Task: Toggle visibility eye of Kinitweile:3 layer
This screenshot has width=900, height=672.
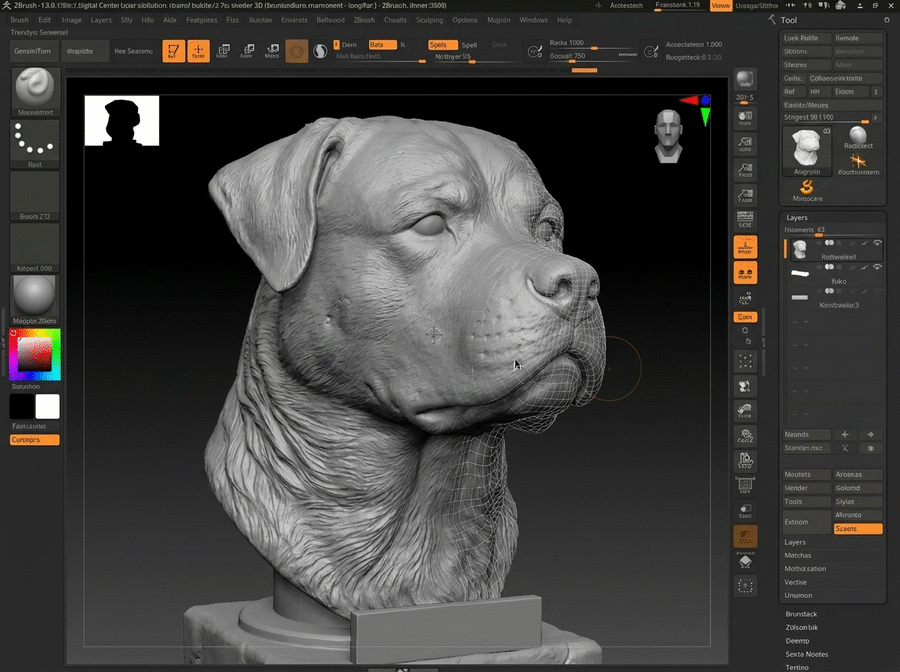Action: tap(877, 292)
